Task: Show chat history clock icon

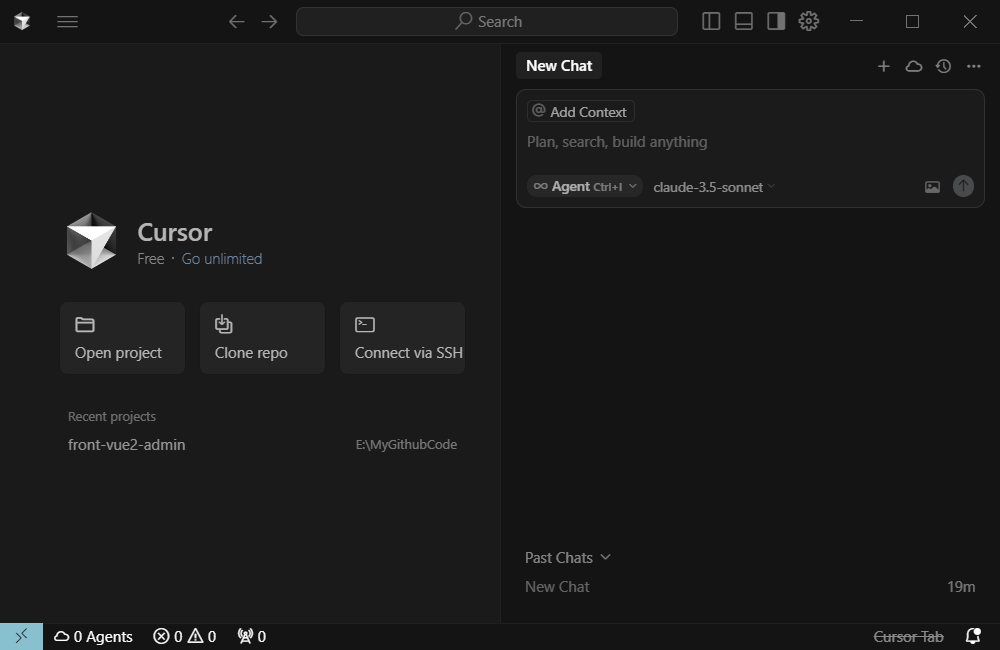Action: 944,66
